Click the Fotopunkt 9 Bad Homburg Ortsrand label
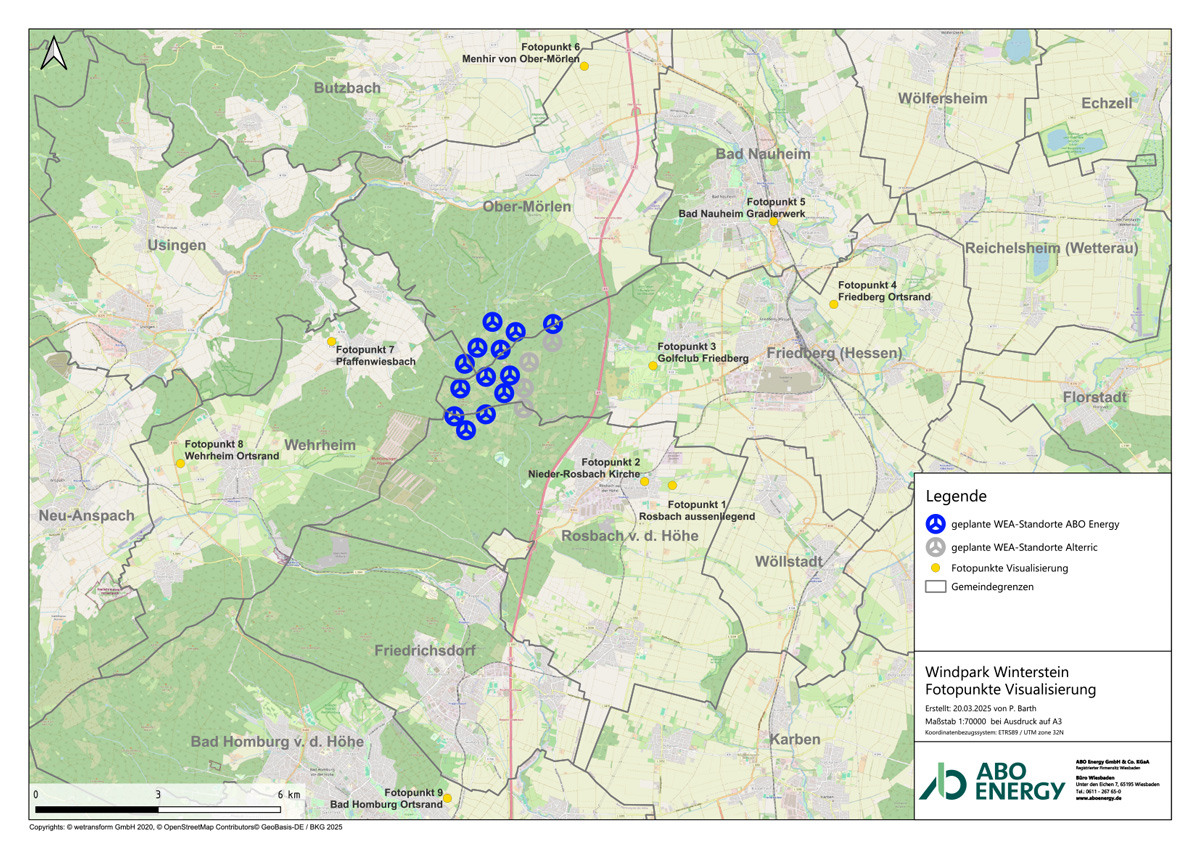Image resolution: width=1200 pixels, height=848 pixels. pos(387,798)
